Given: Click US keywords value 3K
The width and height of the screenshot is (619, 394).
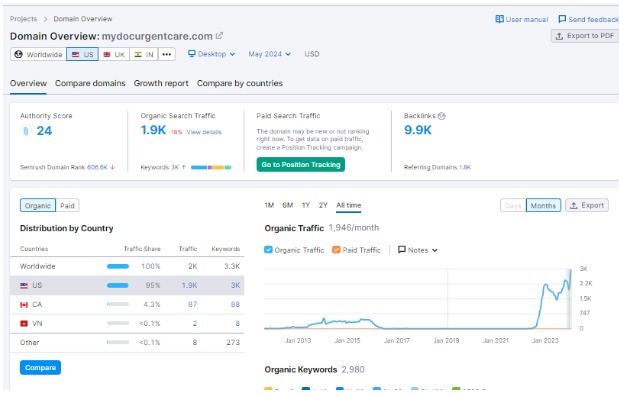Looking at the screenshot, I should (235, 285).
